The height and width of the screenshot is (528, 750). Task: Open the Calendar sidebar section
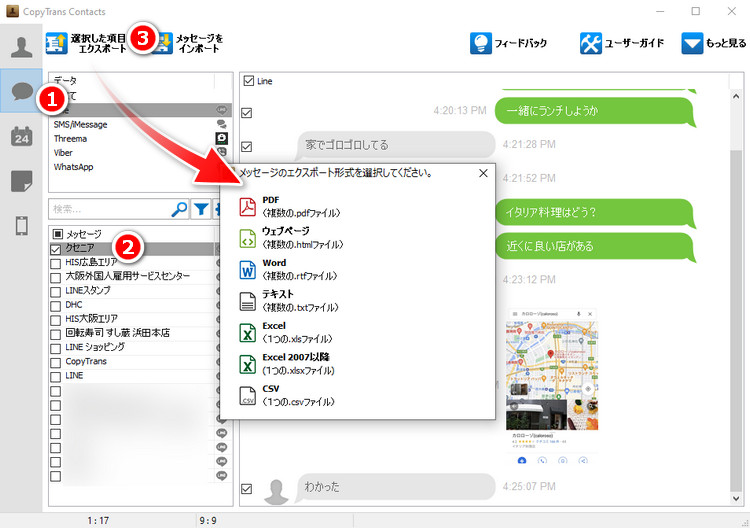pyautogui.click(x=22, y=136)
